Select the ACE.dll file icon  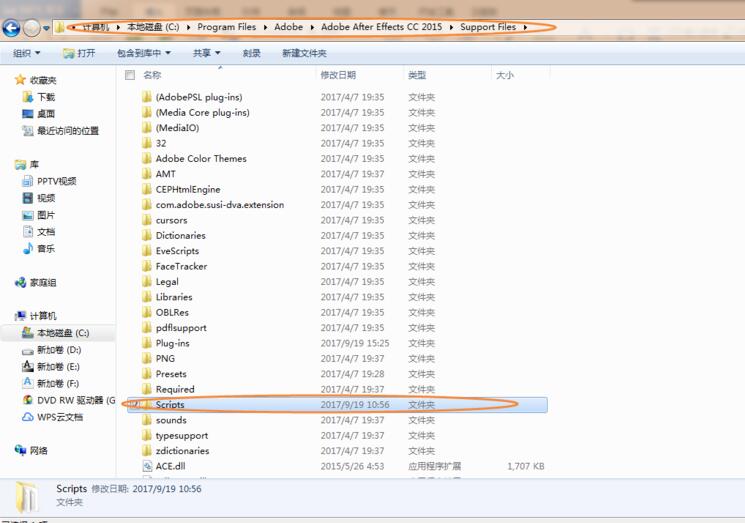pos(147,466)
